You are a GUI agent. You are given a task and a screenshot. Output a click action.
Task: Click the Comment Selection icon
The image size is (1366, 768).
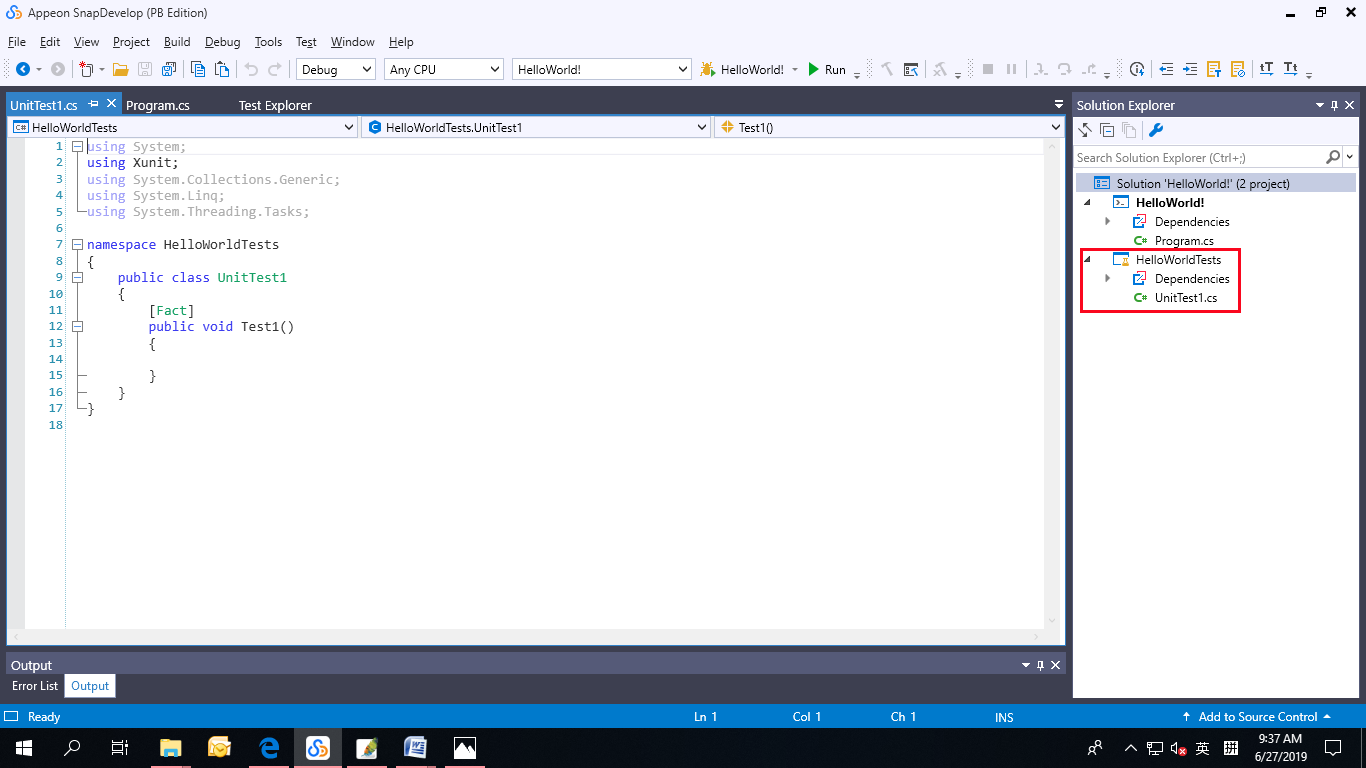pos(1214,69)
